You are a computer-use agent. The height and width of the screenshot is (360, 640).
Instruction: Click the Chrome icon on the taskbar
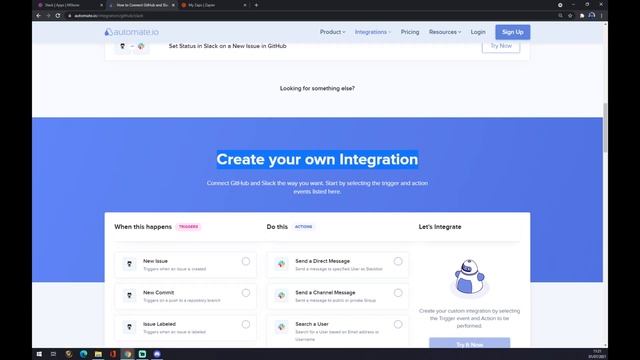pyautogui.click(x=128, y=354)
